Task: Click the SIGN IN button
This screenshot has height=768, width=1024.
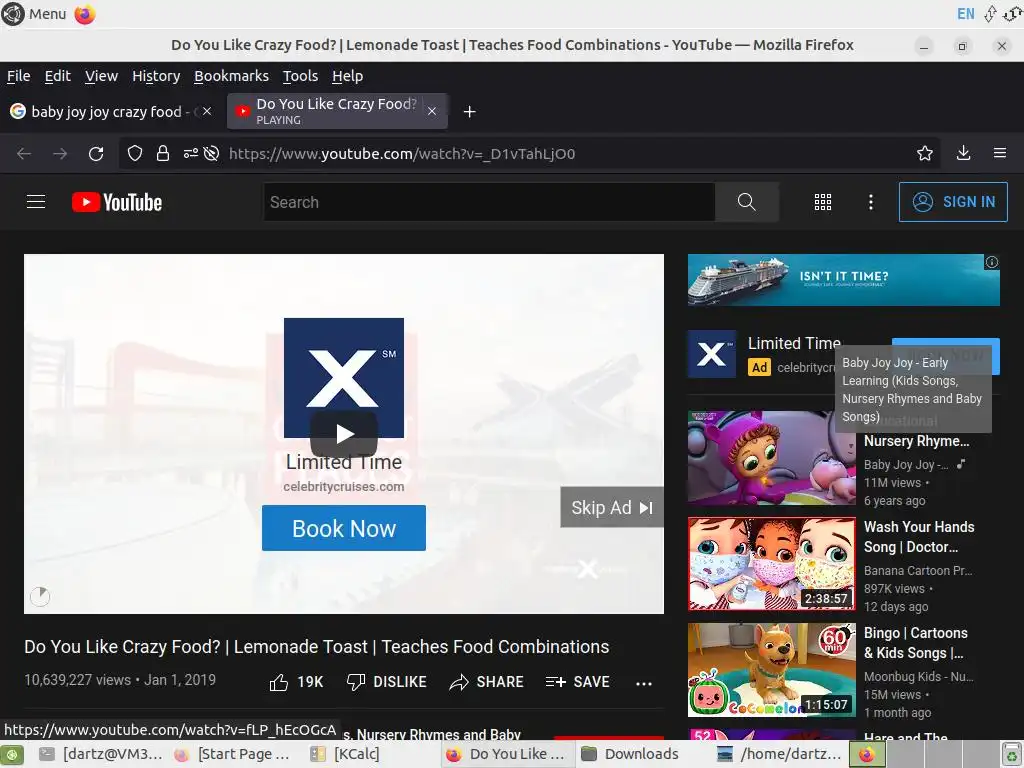Action: (953, 202)
